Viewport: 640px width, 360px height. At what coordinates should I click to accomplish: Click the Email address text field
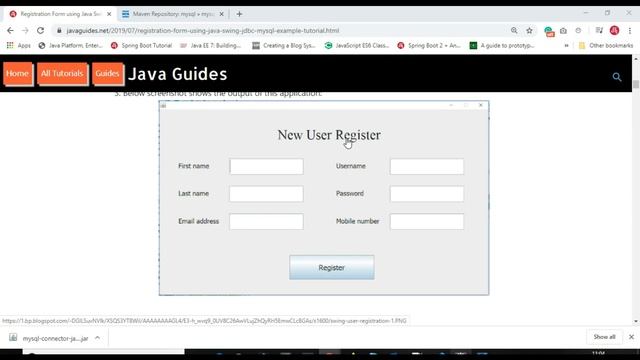click(x=267, y=221)
